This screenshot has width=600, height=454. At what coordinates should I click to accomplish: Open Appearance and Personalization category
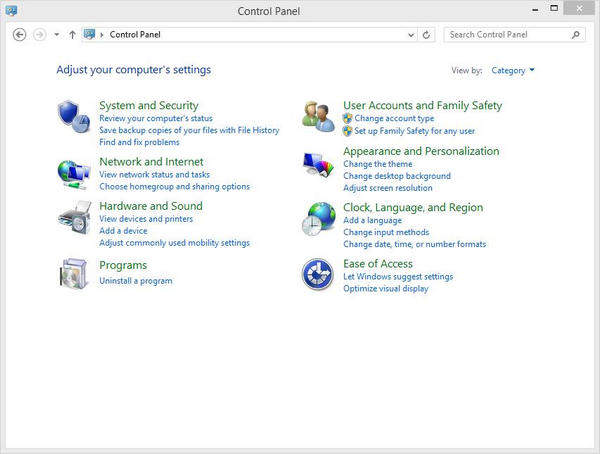coord(421,151)
